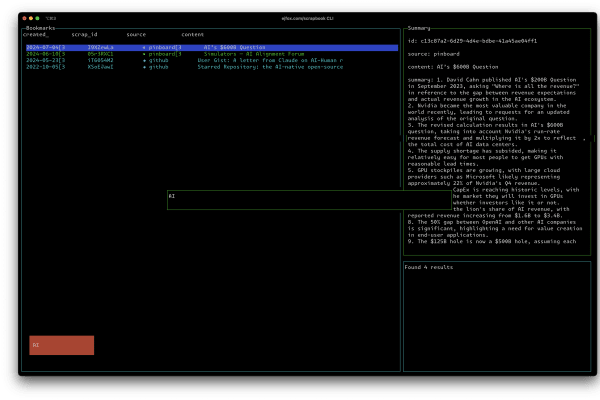Click the "source" column header
The width and height of the screenshot is (600, 400).
136,34
